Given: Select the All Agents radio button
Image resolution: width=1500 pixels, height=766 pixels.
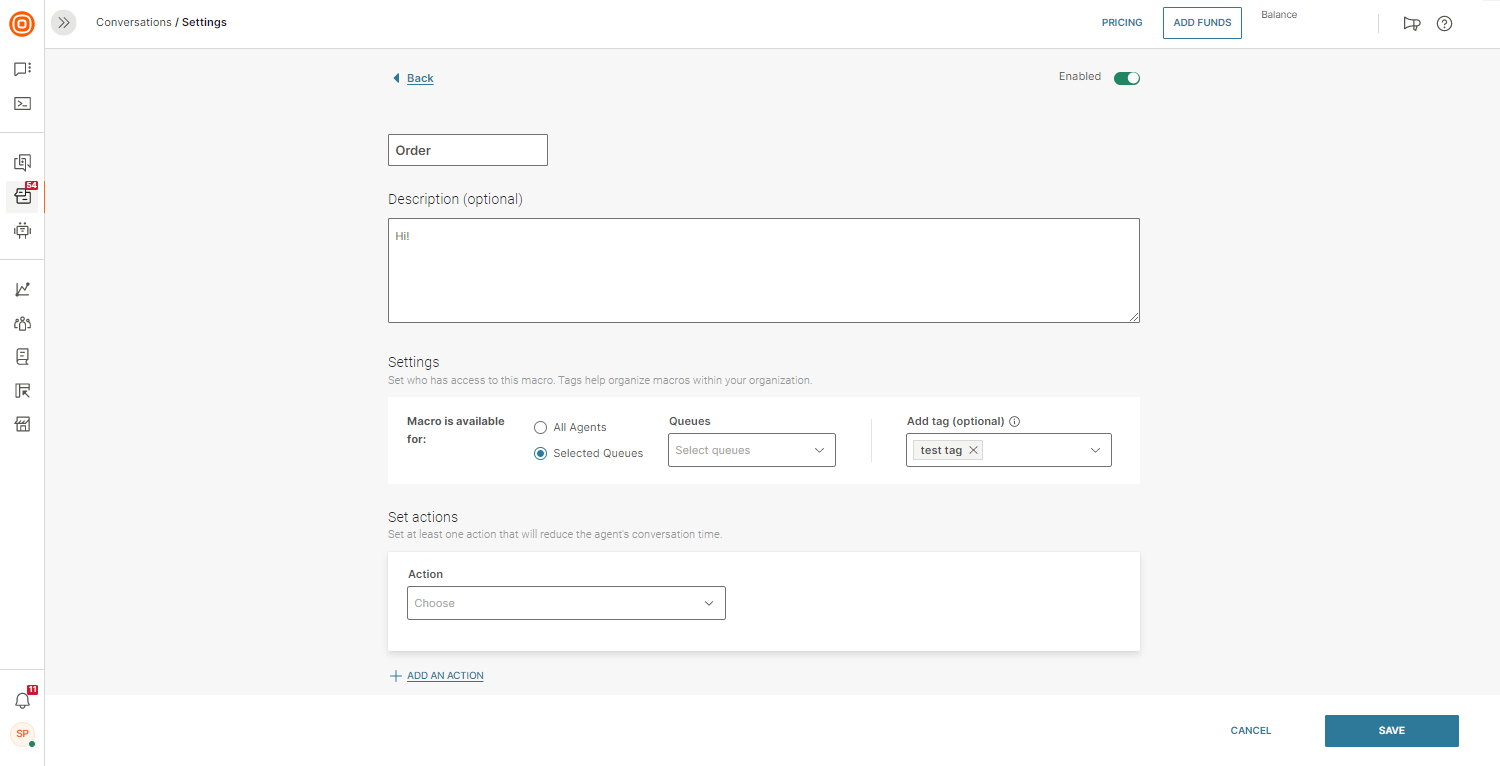Looking at the screenshot, I should [x=540, y=427].
